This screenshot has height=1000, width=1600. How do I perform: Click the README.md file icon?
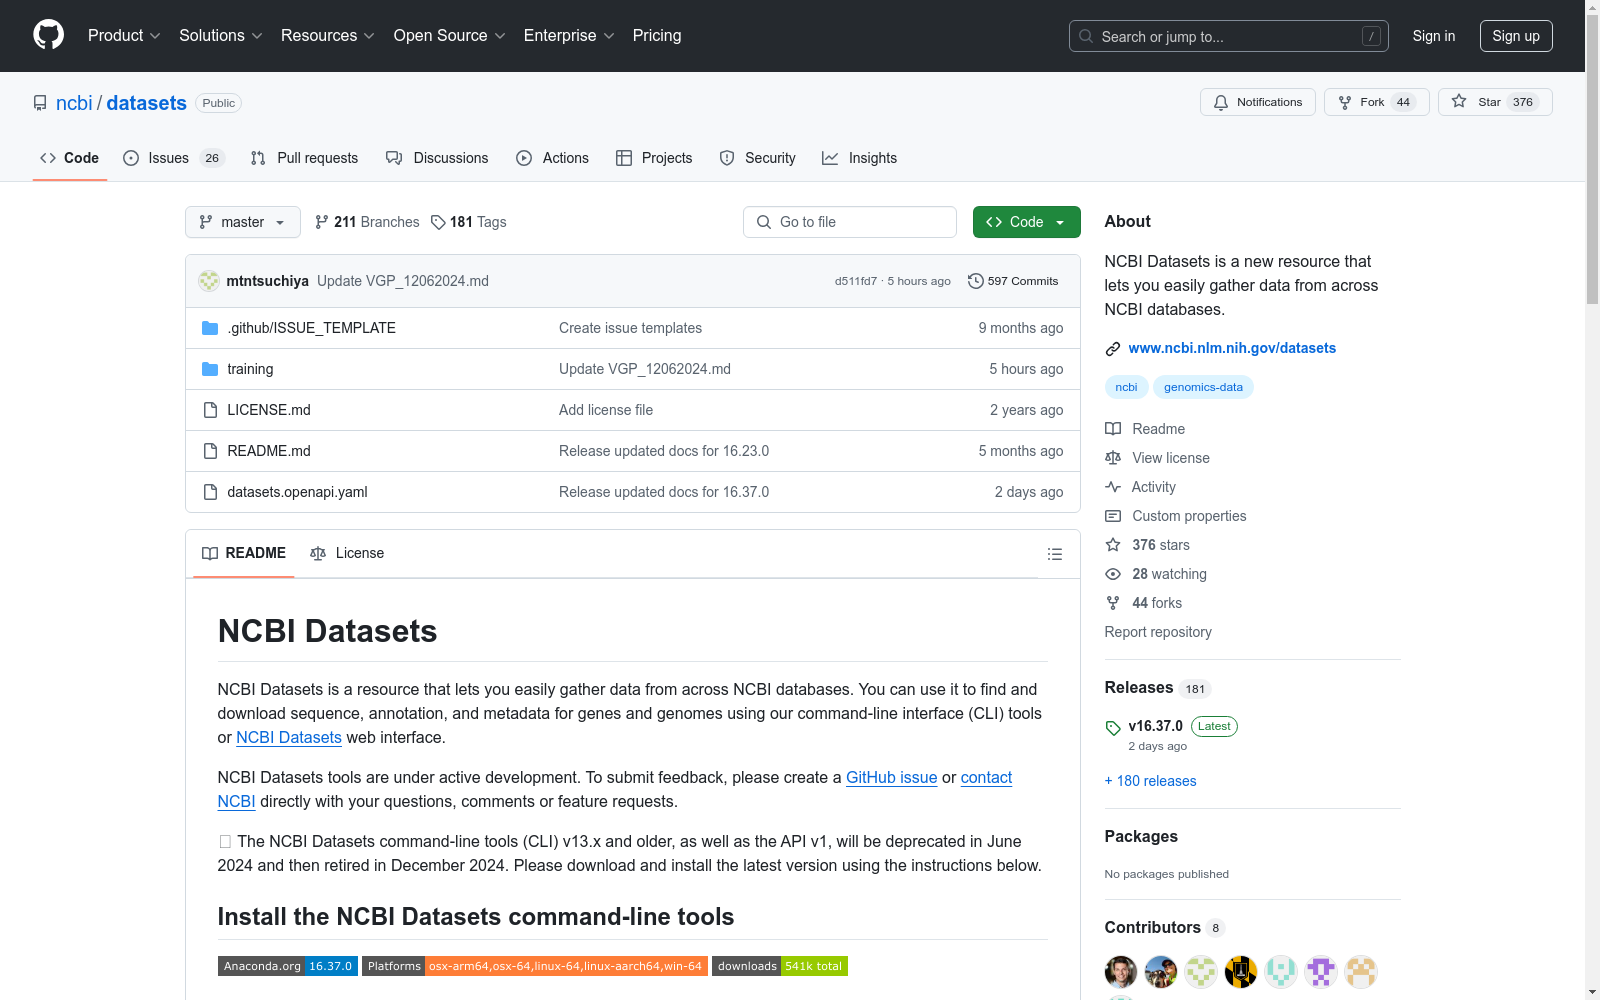(x=210, y=451)
